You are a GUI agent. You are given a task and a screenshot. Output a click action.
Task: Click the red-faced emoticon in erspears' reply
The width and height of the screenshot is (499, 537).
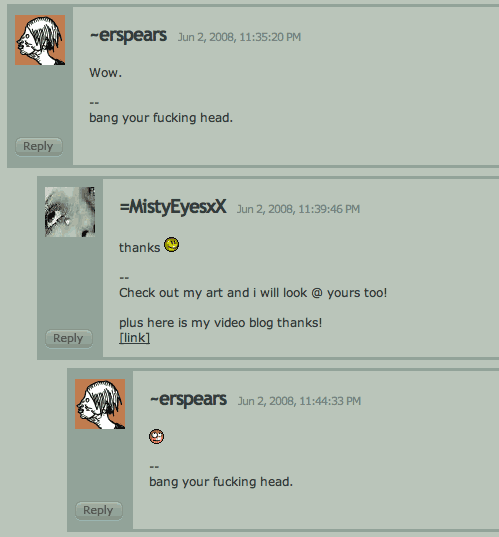point(157,436)
